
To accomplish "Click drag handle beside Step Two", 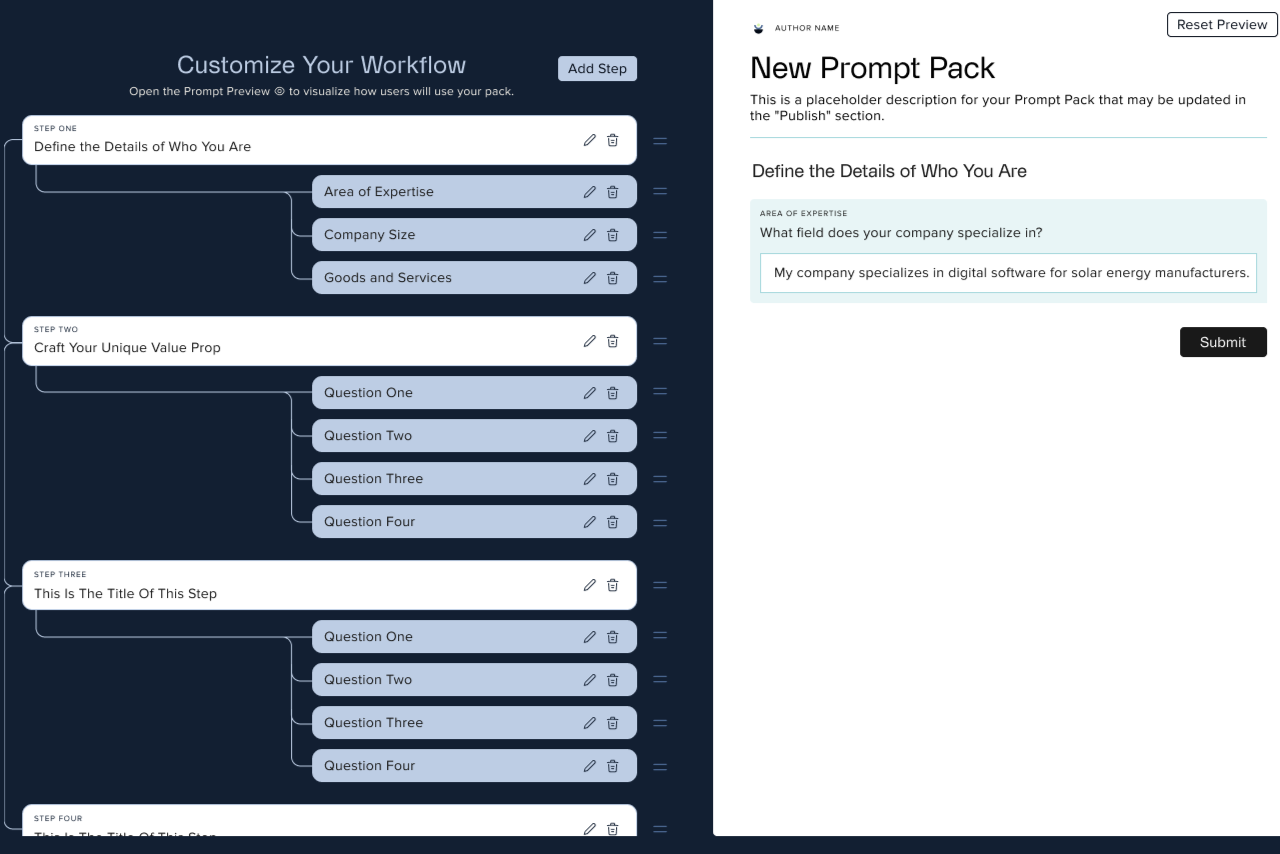I will (660, 341).
